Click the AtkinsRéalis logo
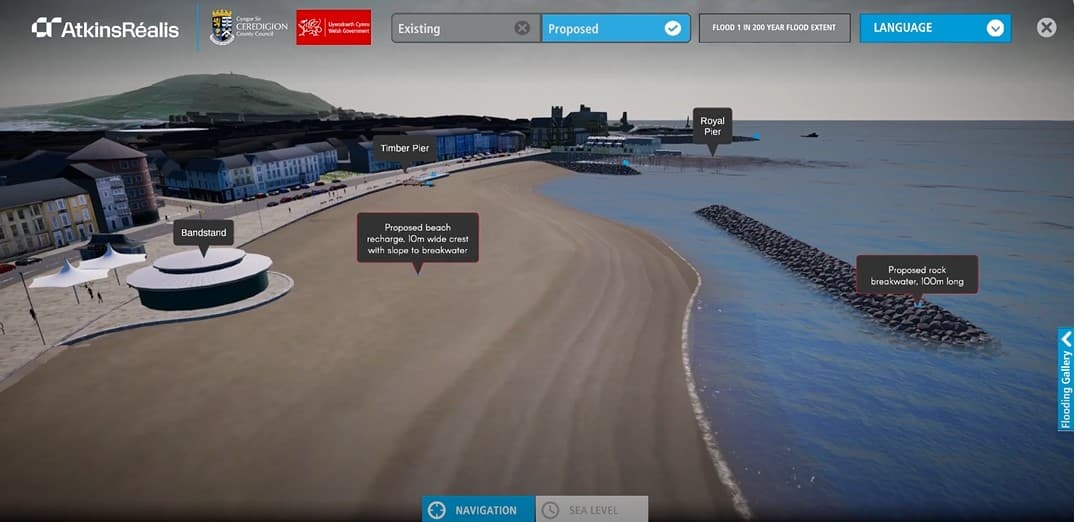This screenshot has height=522, width=1077. pyautogui.click(x=105, y=28)
